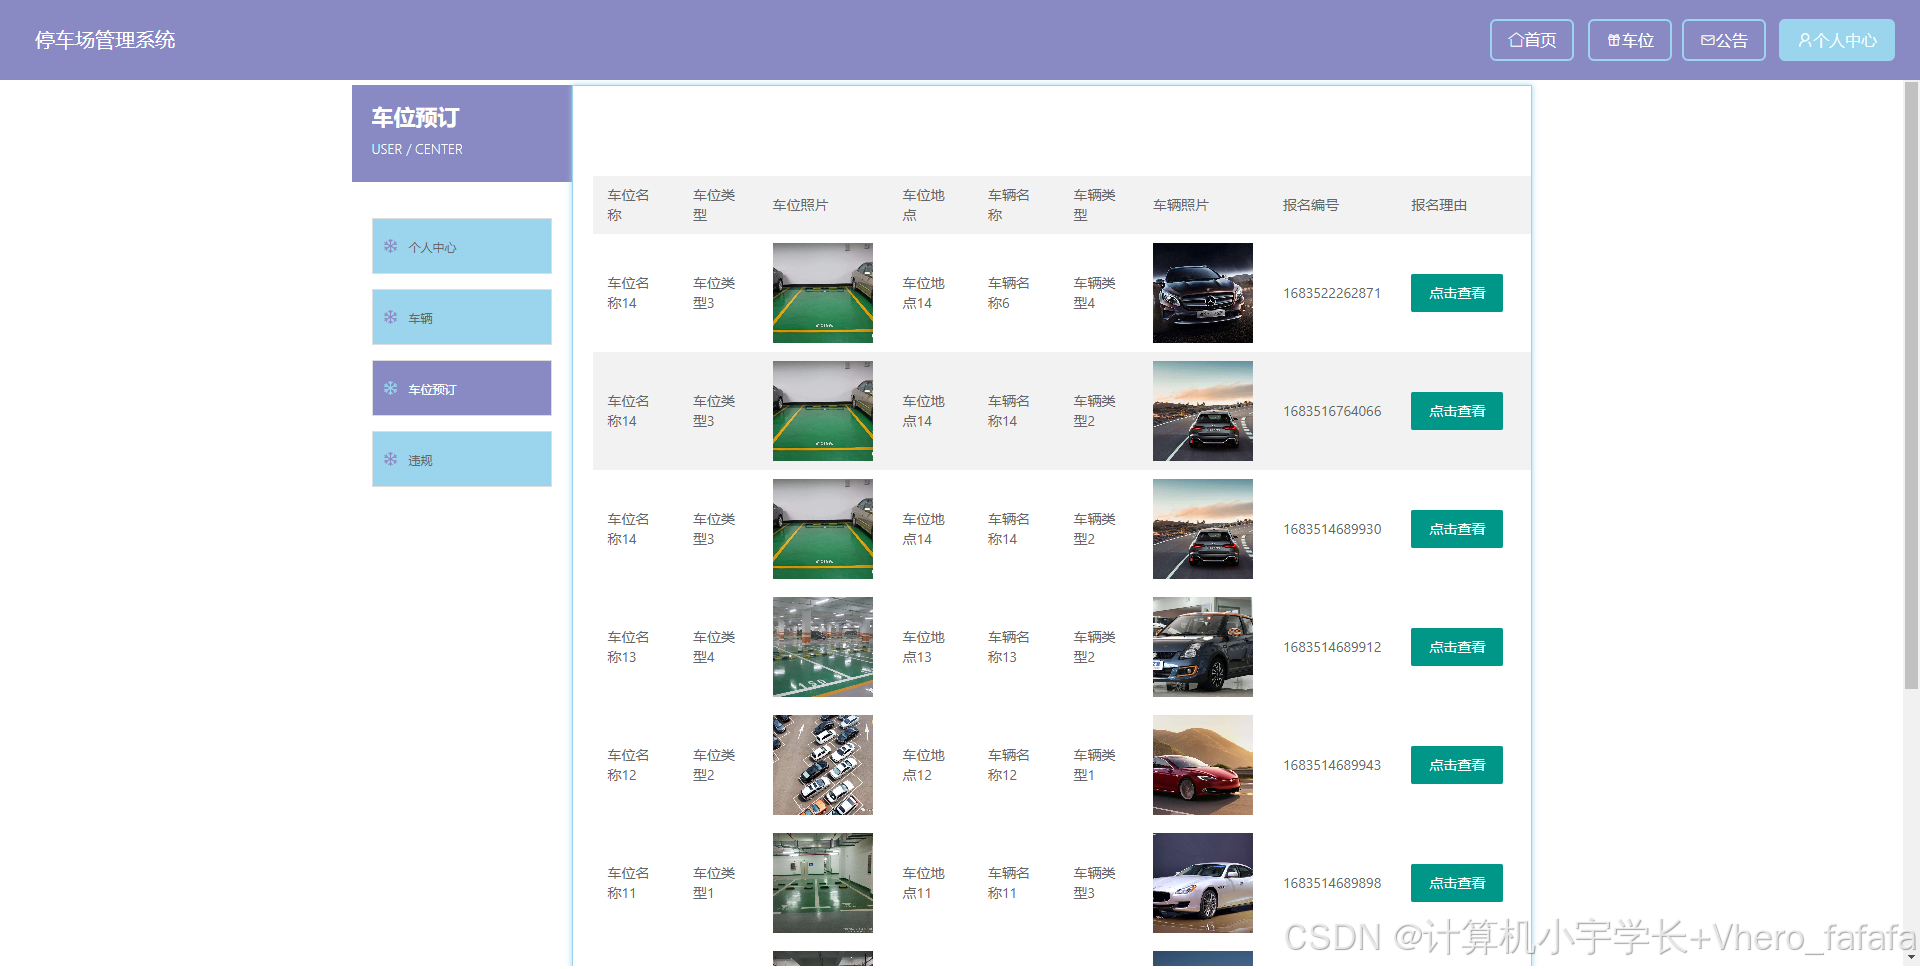Open the 个人中心 header button
The height and width of the screenshot is (969, 1920).
tap(1836, 40)
